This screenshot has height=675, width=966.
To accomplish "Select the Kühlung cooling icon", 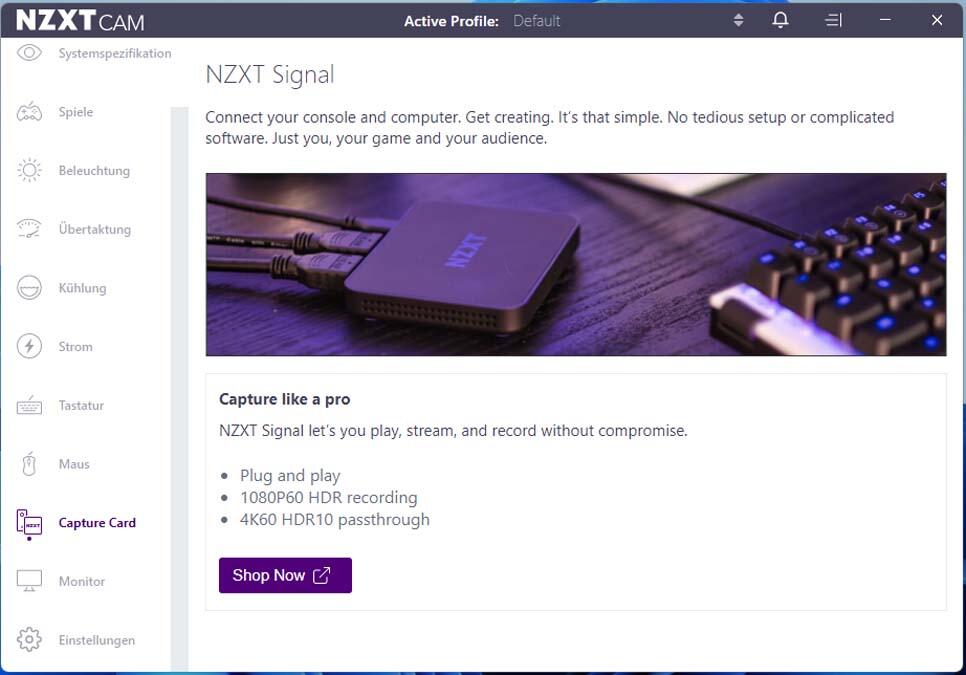I will click(29, 288).
